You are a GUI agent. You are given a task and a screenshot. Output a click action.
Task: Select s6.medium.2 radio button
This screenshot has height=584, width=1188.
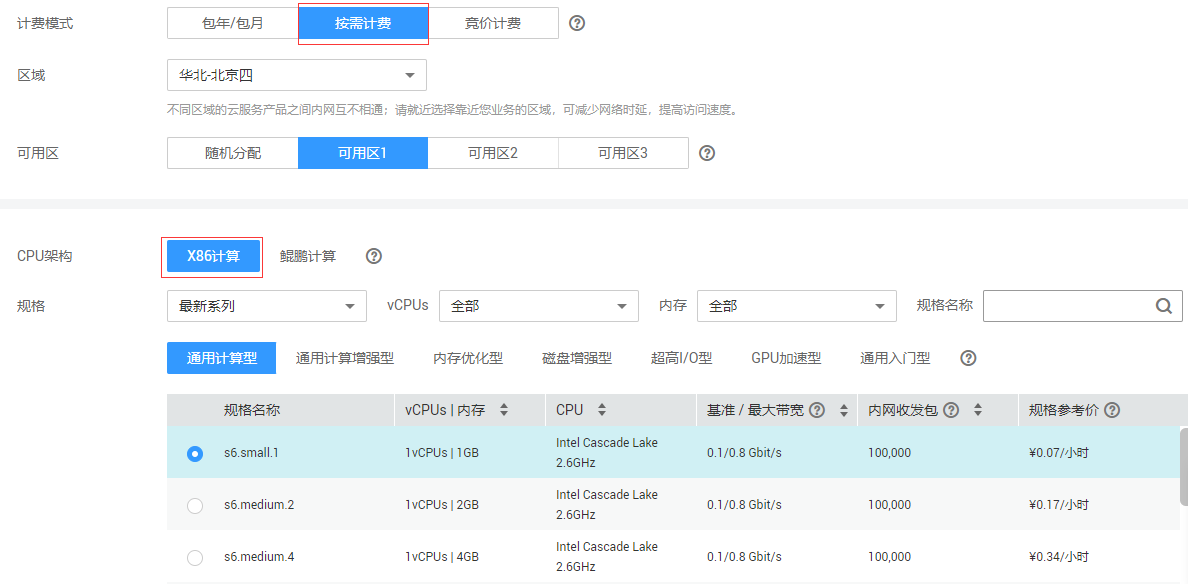(195, 505)
